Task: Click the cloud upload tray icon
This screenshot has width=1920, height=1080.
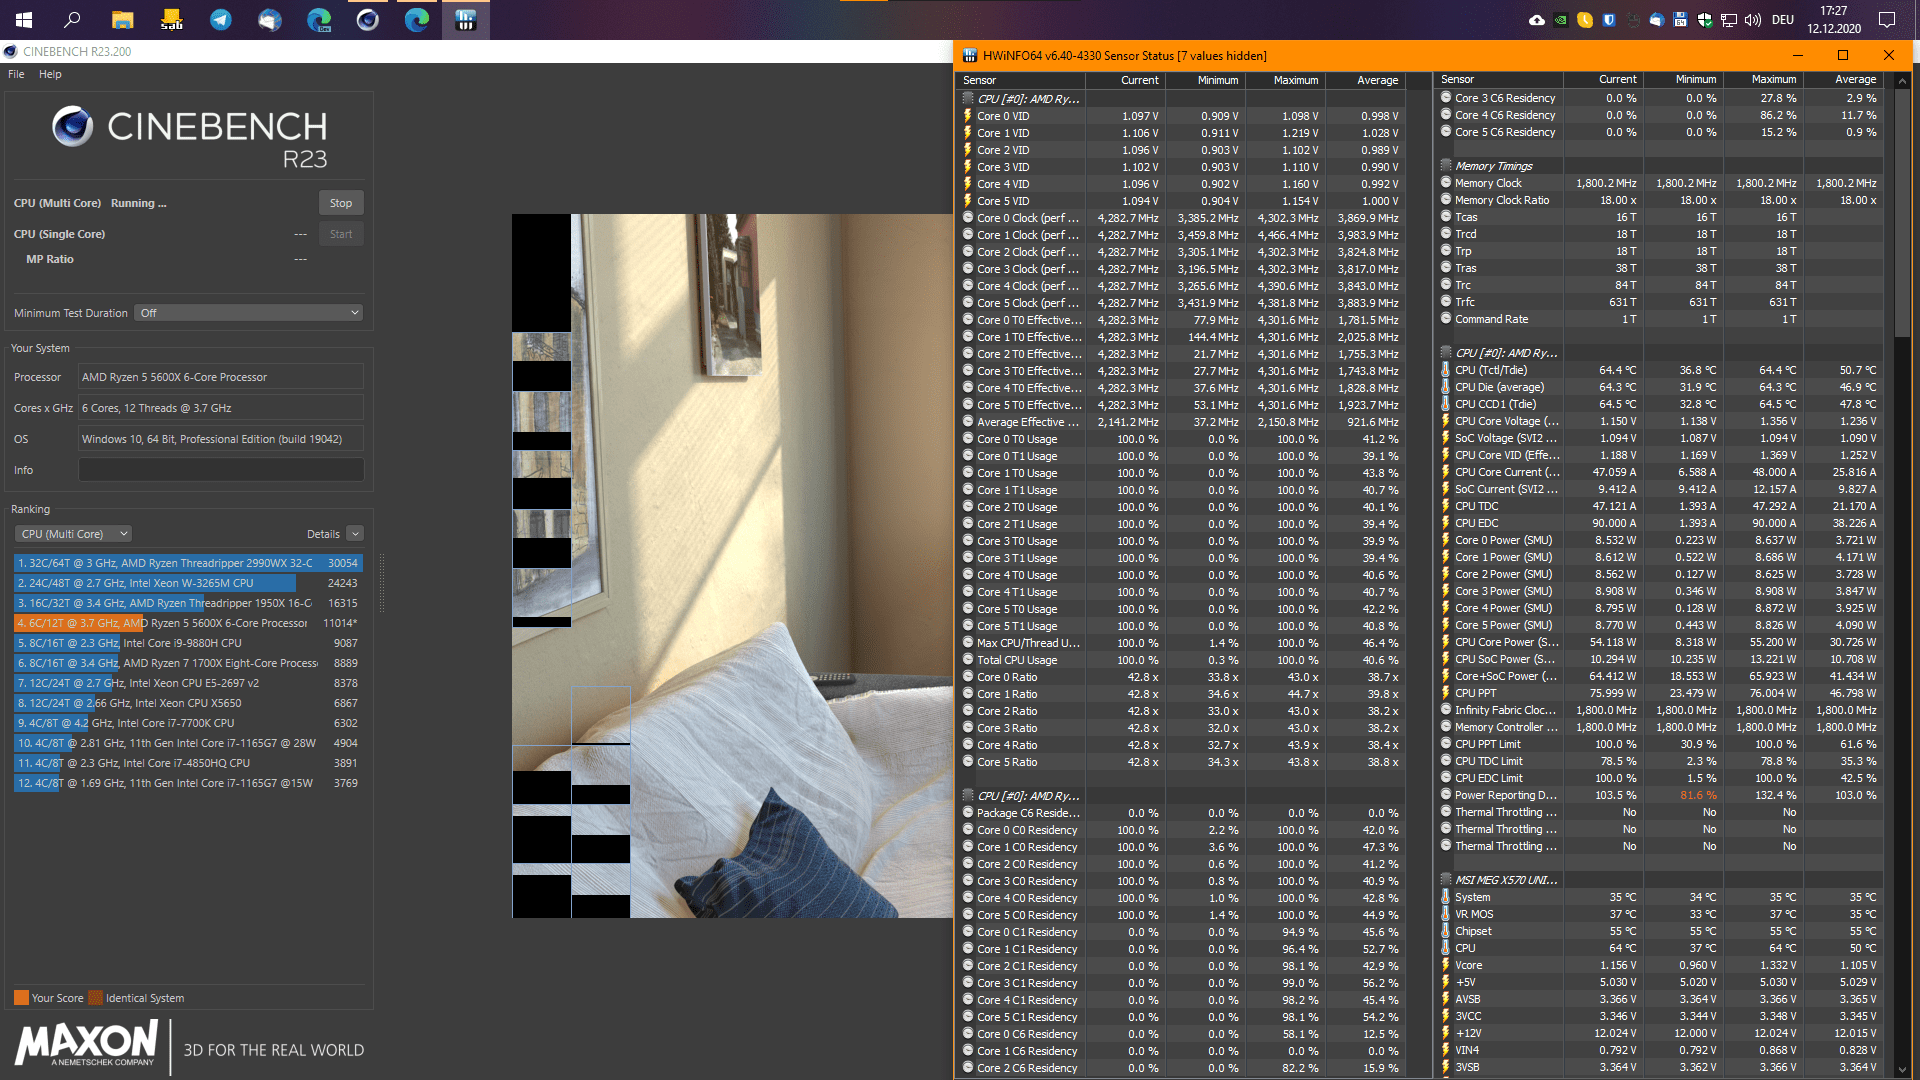Action: (1537, 20)
